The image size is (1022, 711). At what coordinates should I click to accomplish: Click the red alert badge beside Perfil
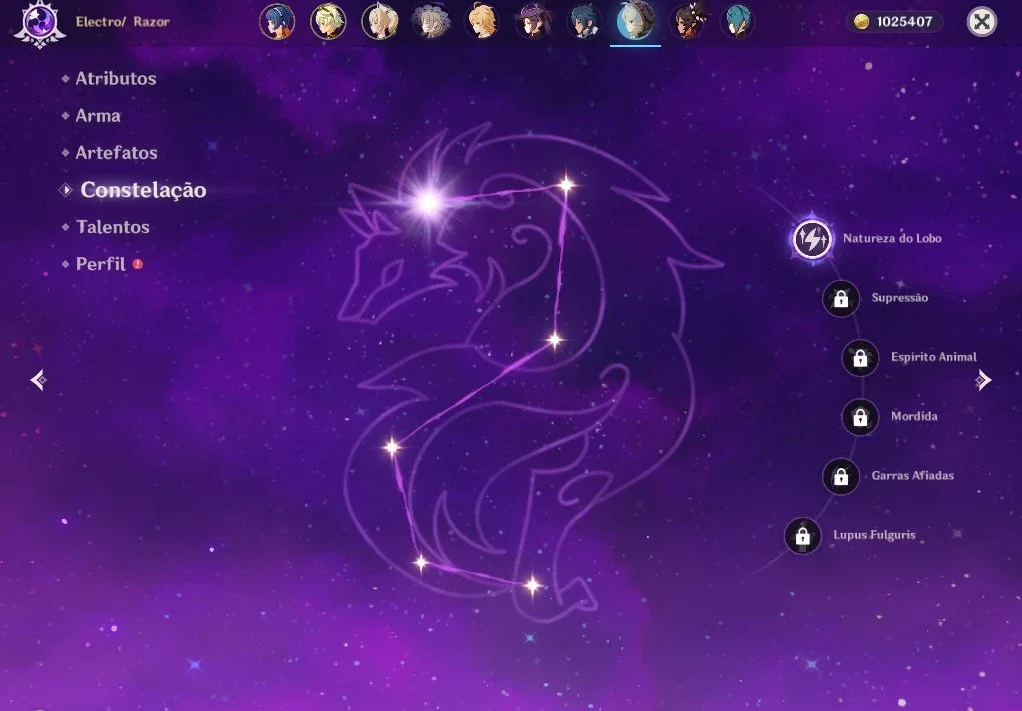coord(138,264)
